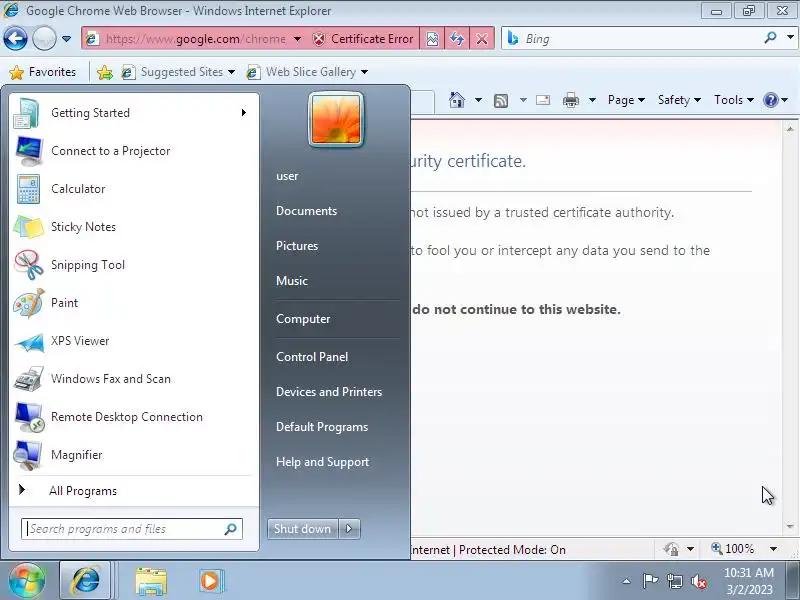Open the zoom level 100% dropdown
800x600 pixels.
click(773, 549)
